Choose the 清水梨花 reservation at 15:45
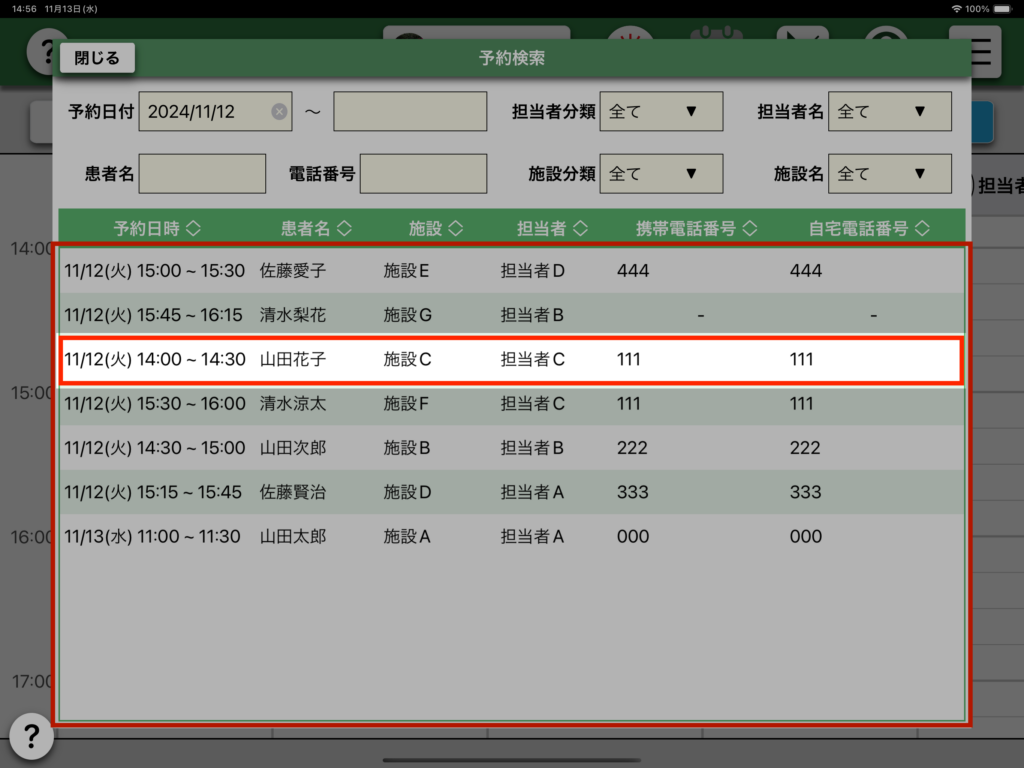1024x768 pixels. (511, 315)
